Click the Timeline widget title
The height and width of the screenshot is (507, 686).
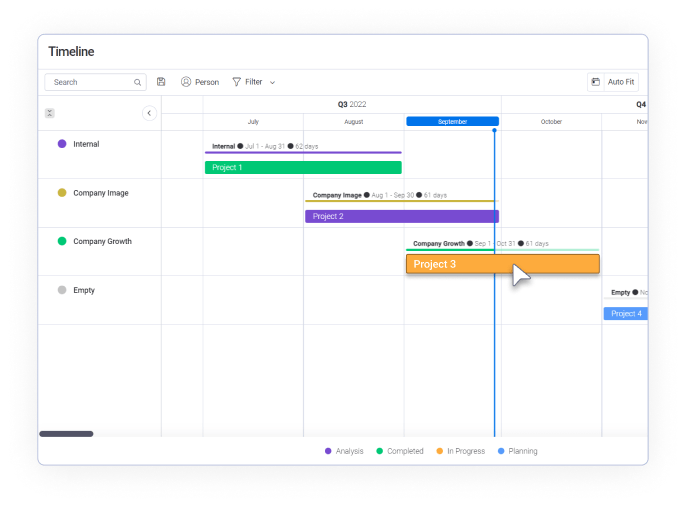(x=71, y=52)
